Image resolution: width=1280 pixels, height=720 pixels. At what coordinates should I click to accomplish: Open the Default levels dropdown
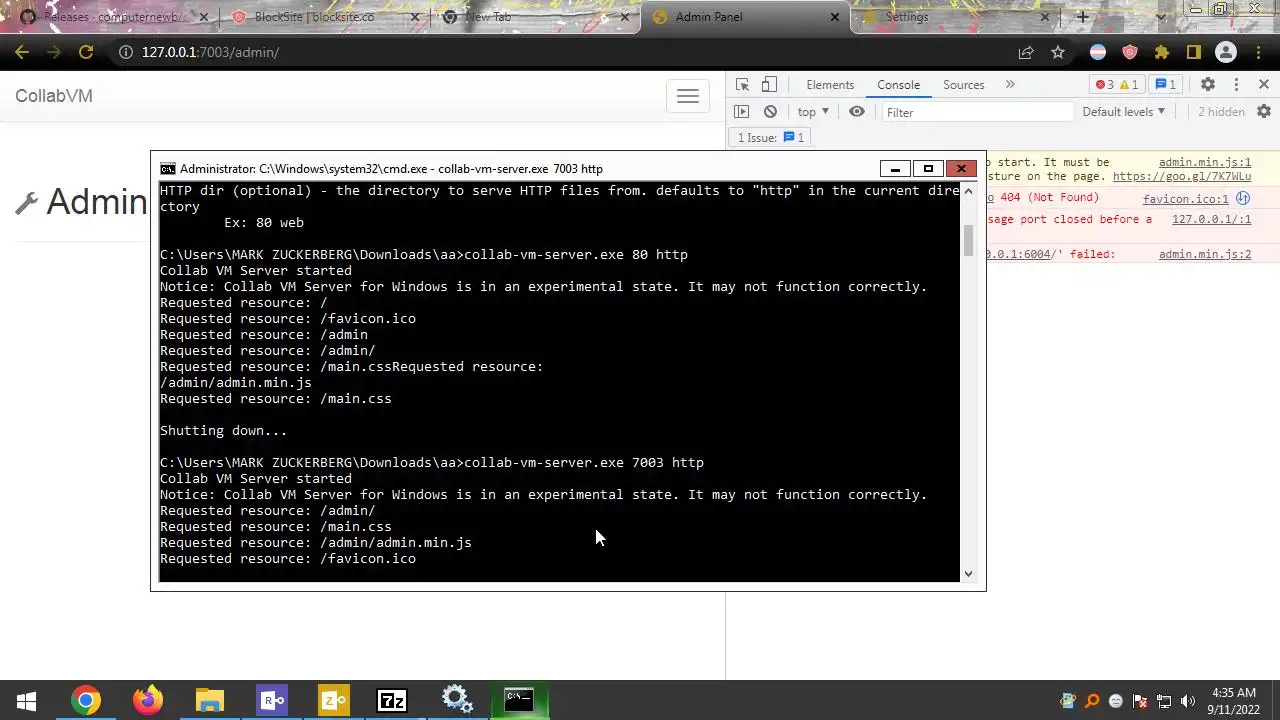click(x=1124, y=112)
